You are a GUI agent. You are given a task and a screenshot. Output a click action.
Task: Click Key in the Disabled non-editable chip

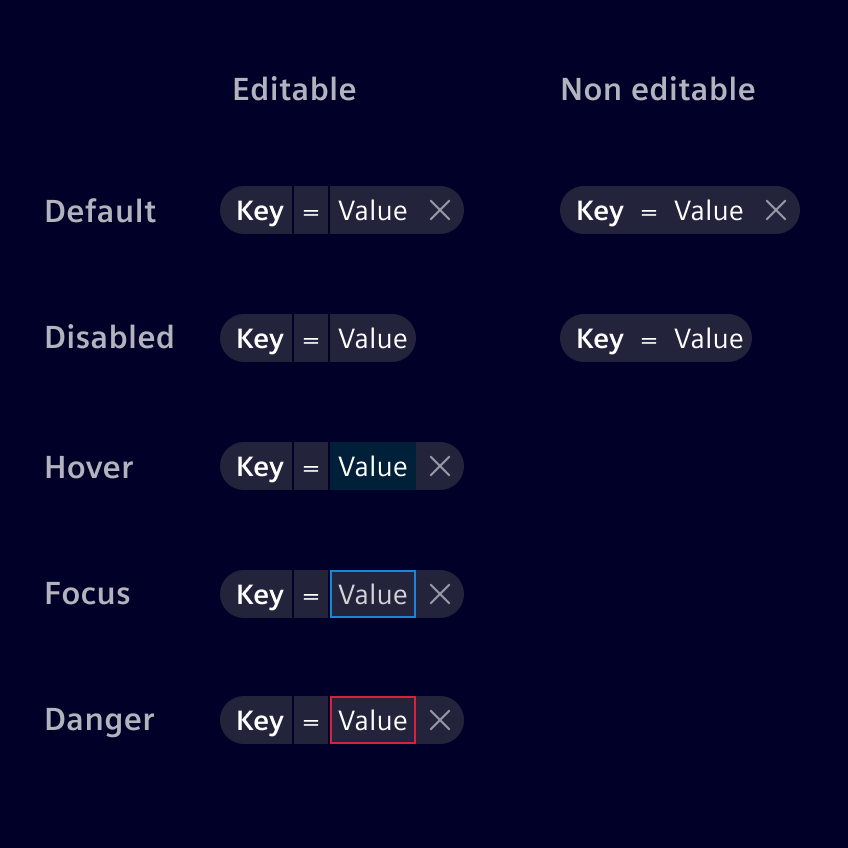pos(600,339)
